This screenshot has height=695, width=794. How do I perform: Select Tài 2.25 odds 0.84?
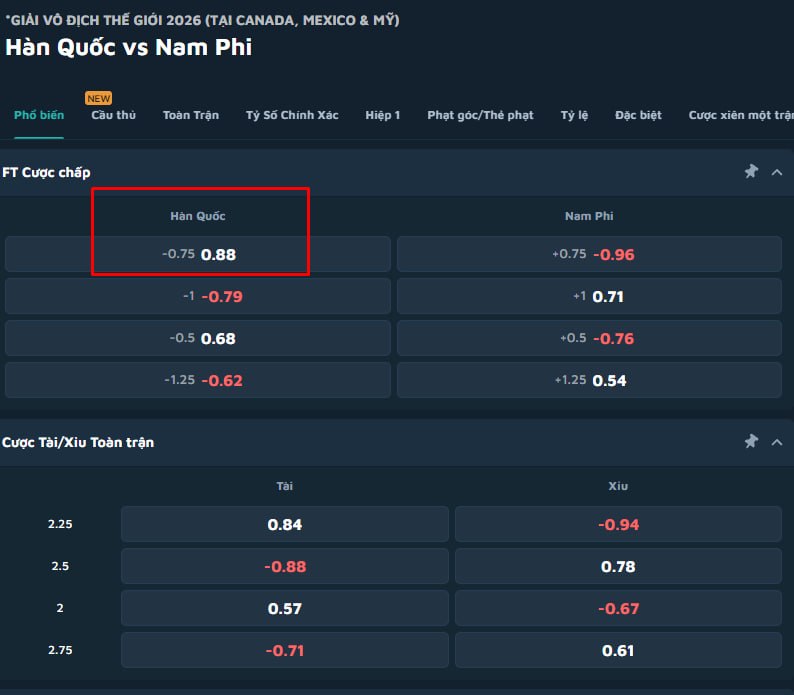(x=285, y=524)
